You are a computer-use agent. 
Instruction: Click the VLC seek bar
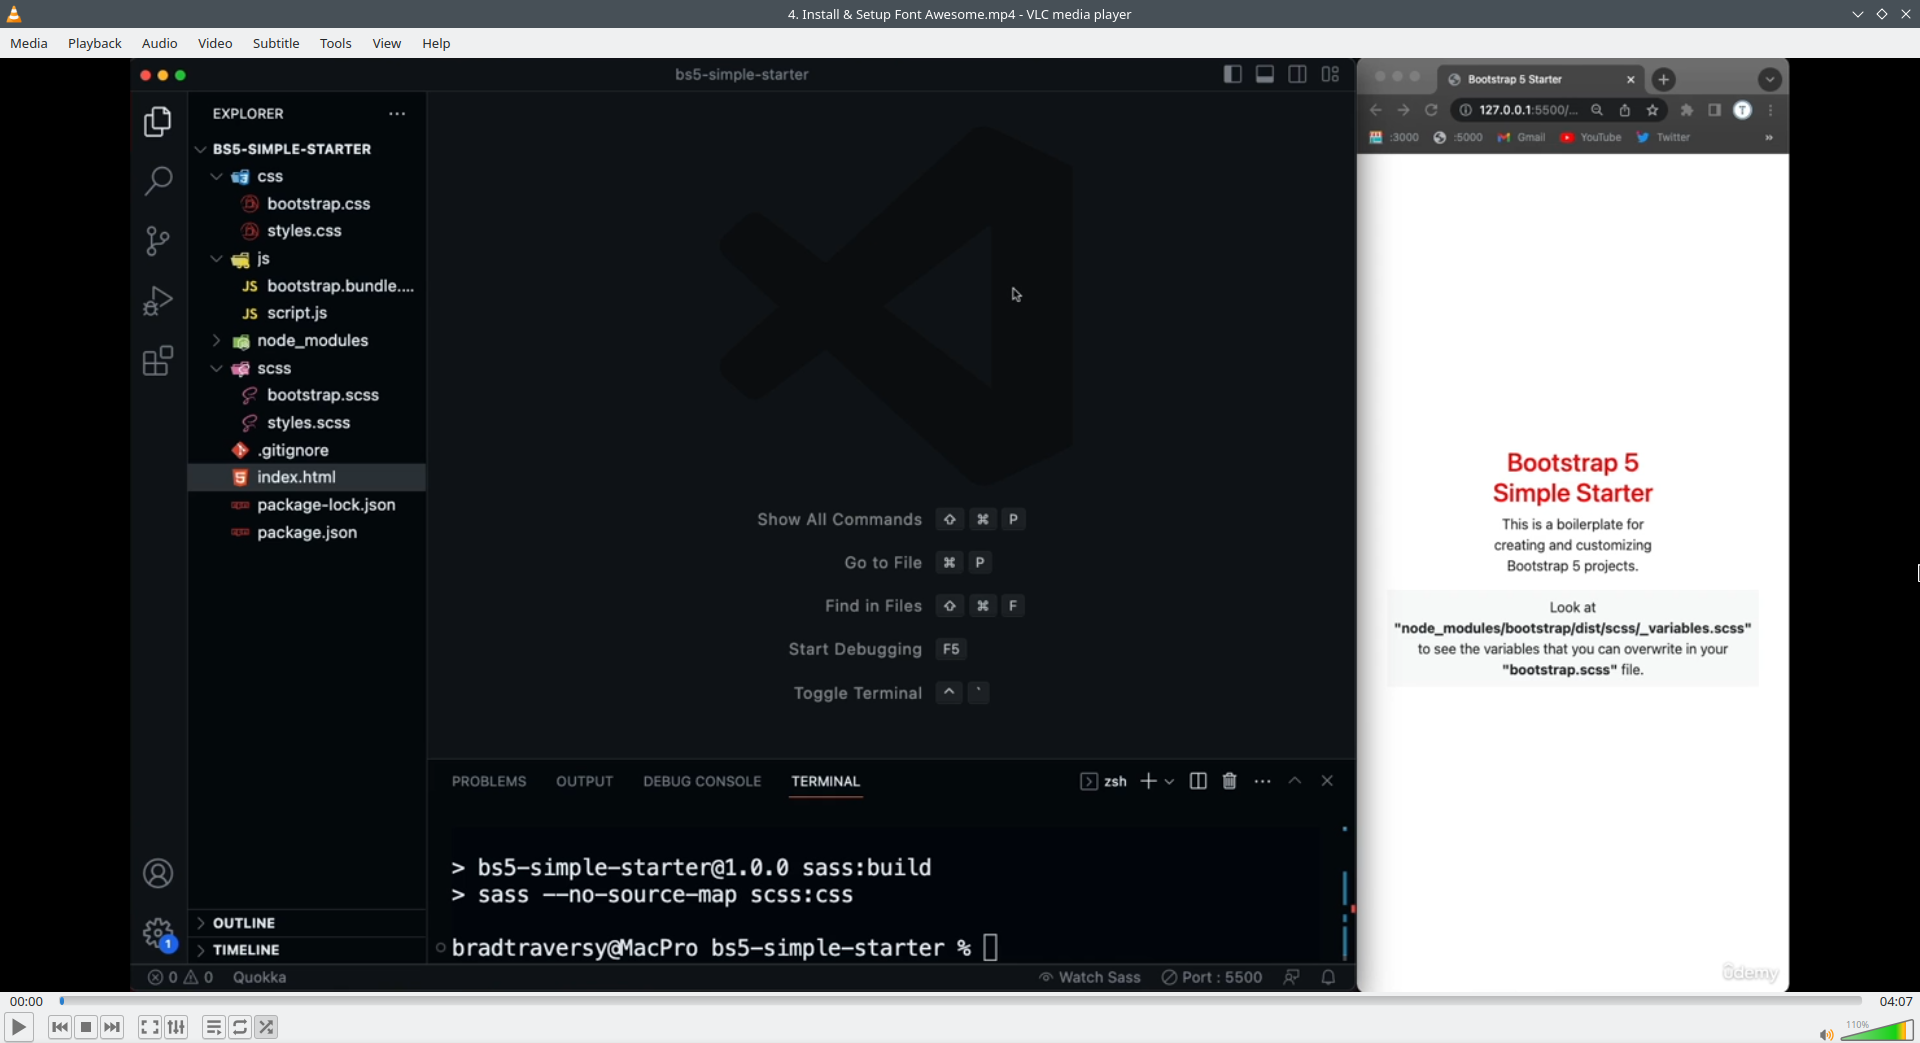[x=961, y=1001]
